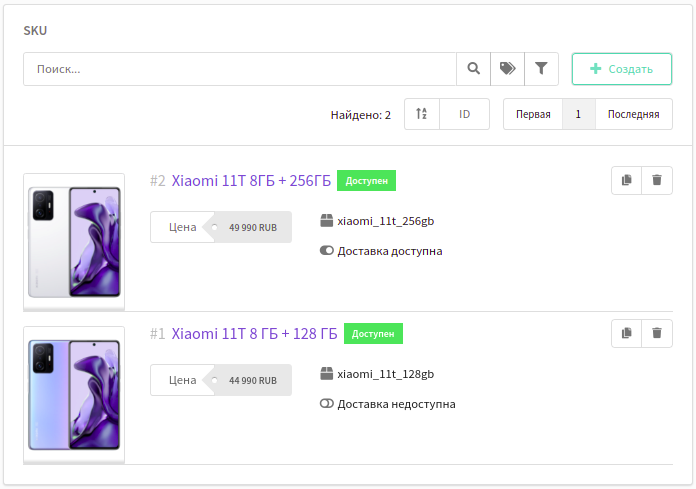Delete the Xiaomi 11T 256ГБ SKU
Screen dimensions: 696x489
pyautogui.click(x=657, y=180)
